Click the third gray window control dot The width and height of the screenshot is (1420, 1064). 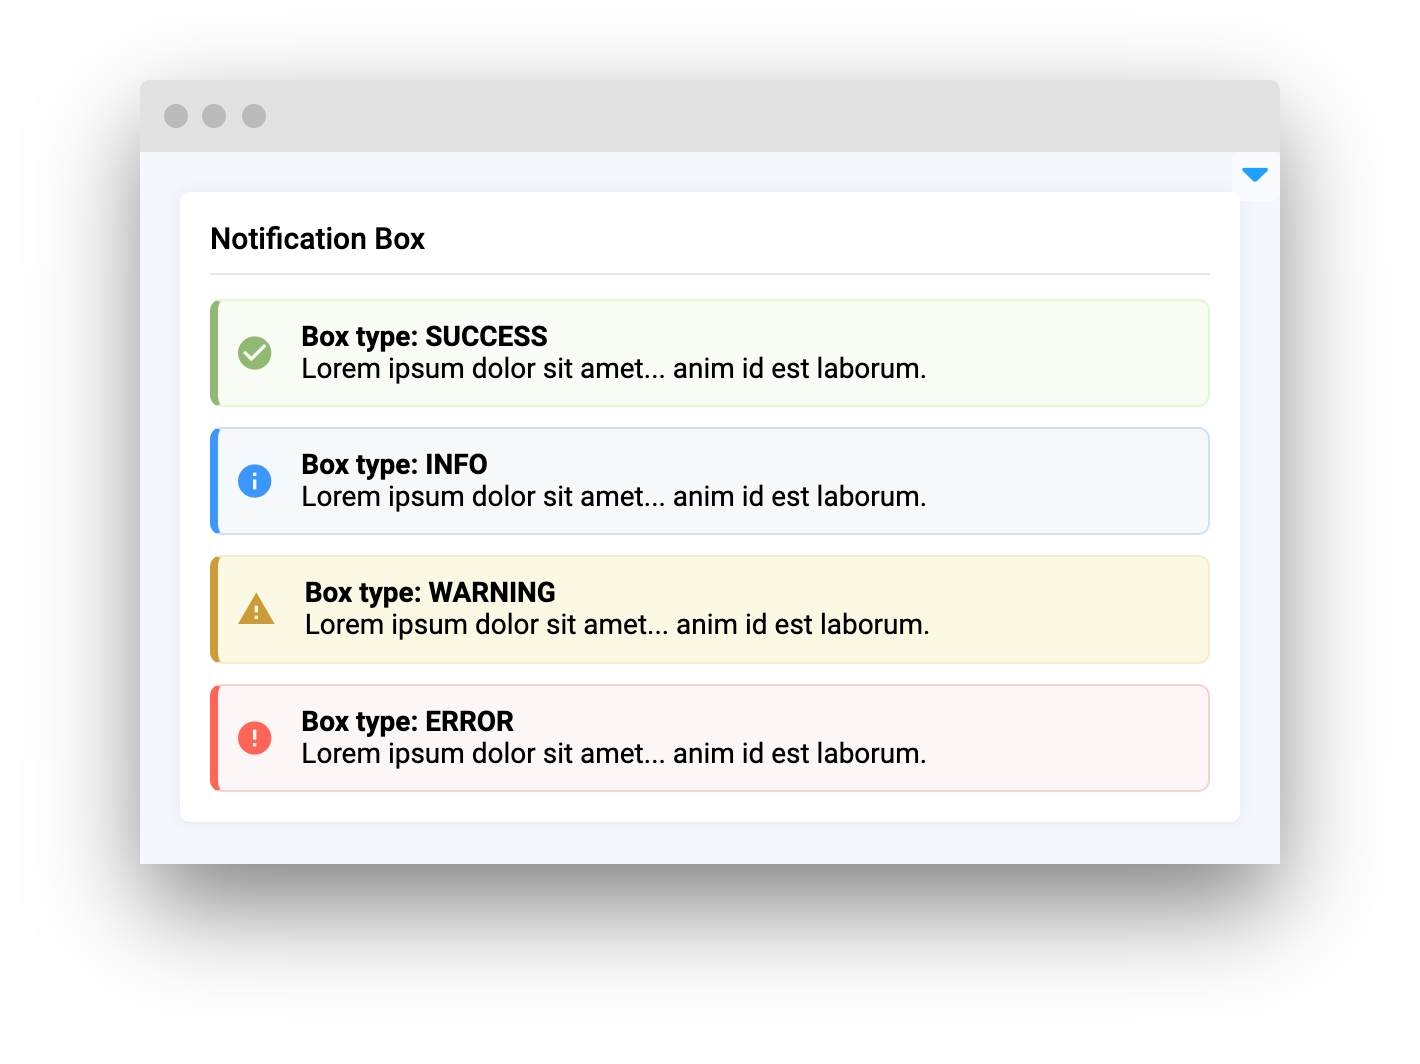pos(254,116)
